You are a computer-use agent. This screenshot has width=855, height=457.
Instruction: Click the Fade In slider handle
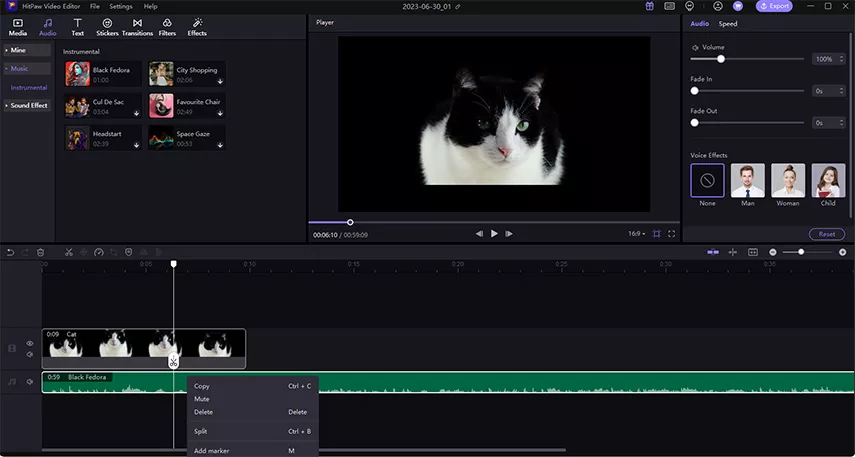pyautogui.click(x=695, y=91)
